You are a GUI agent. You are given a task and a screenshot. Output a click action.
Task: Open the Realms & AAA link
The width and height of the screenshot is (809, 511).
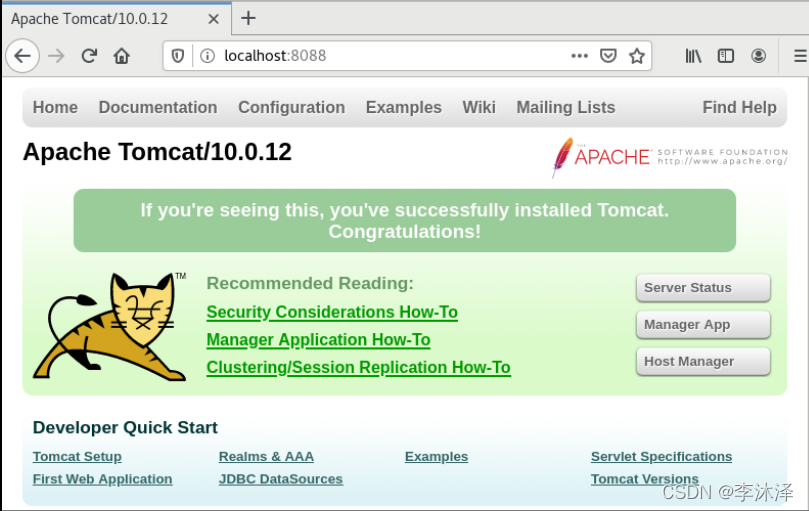266,457
